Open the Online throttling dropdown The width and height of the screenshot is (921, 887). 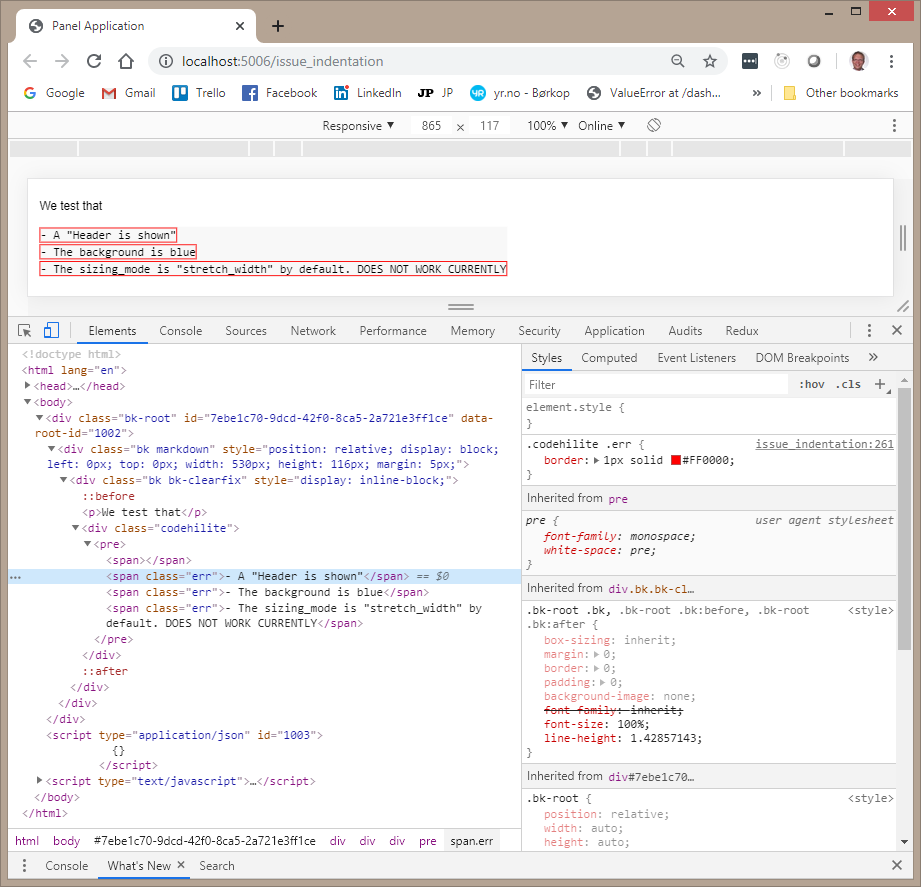point(601,125)
